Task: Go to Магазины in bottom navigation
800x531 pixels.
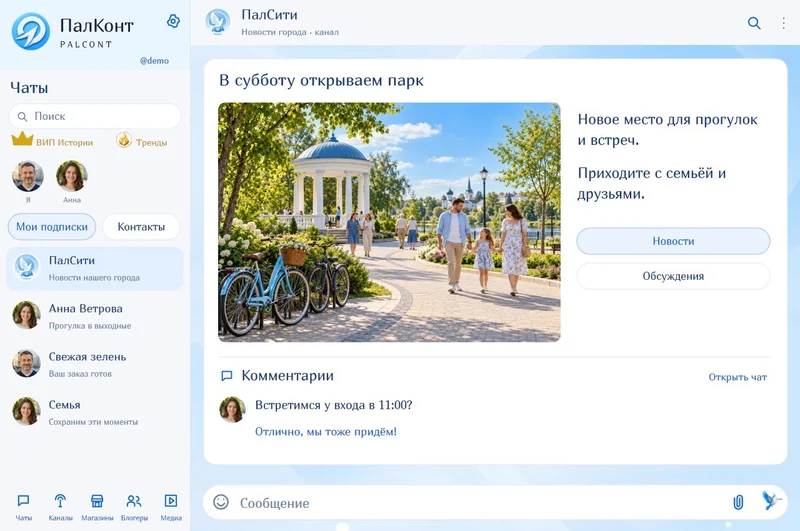Action: pyautogui.click(x=97, y=507)
